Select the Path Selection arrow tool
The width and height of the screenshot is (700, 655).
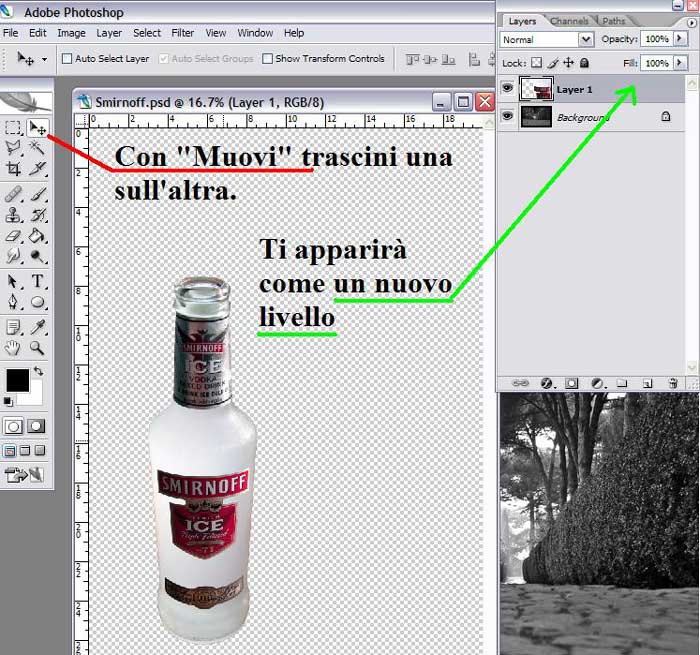click(x=13, y=281)
